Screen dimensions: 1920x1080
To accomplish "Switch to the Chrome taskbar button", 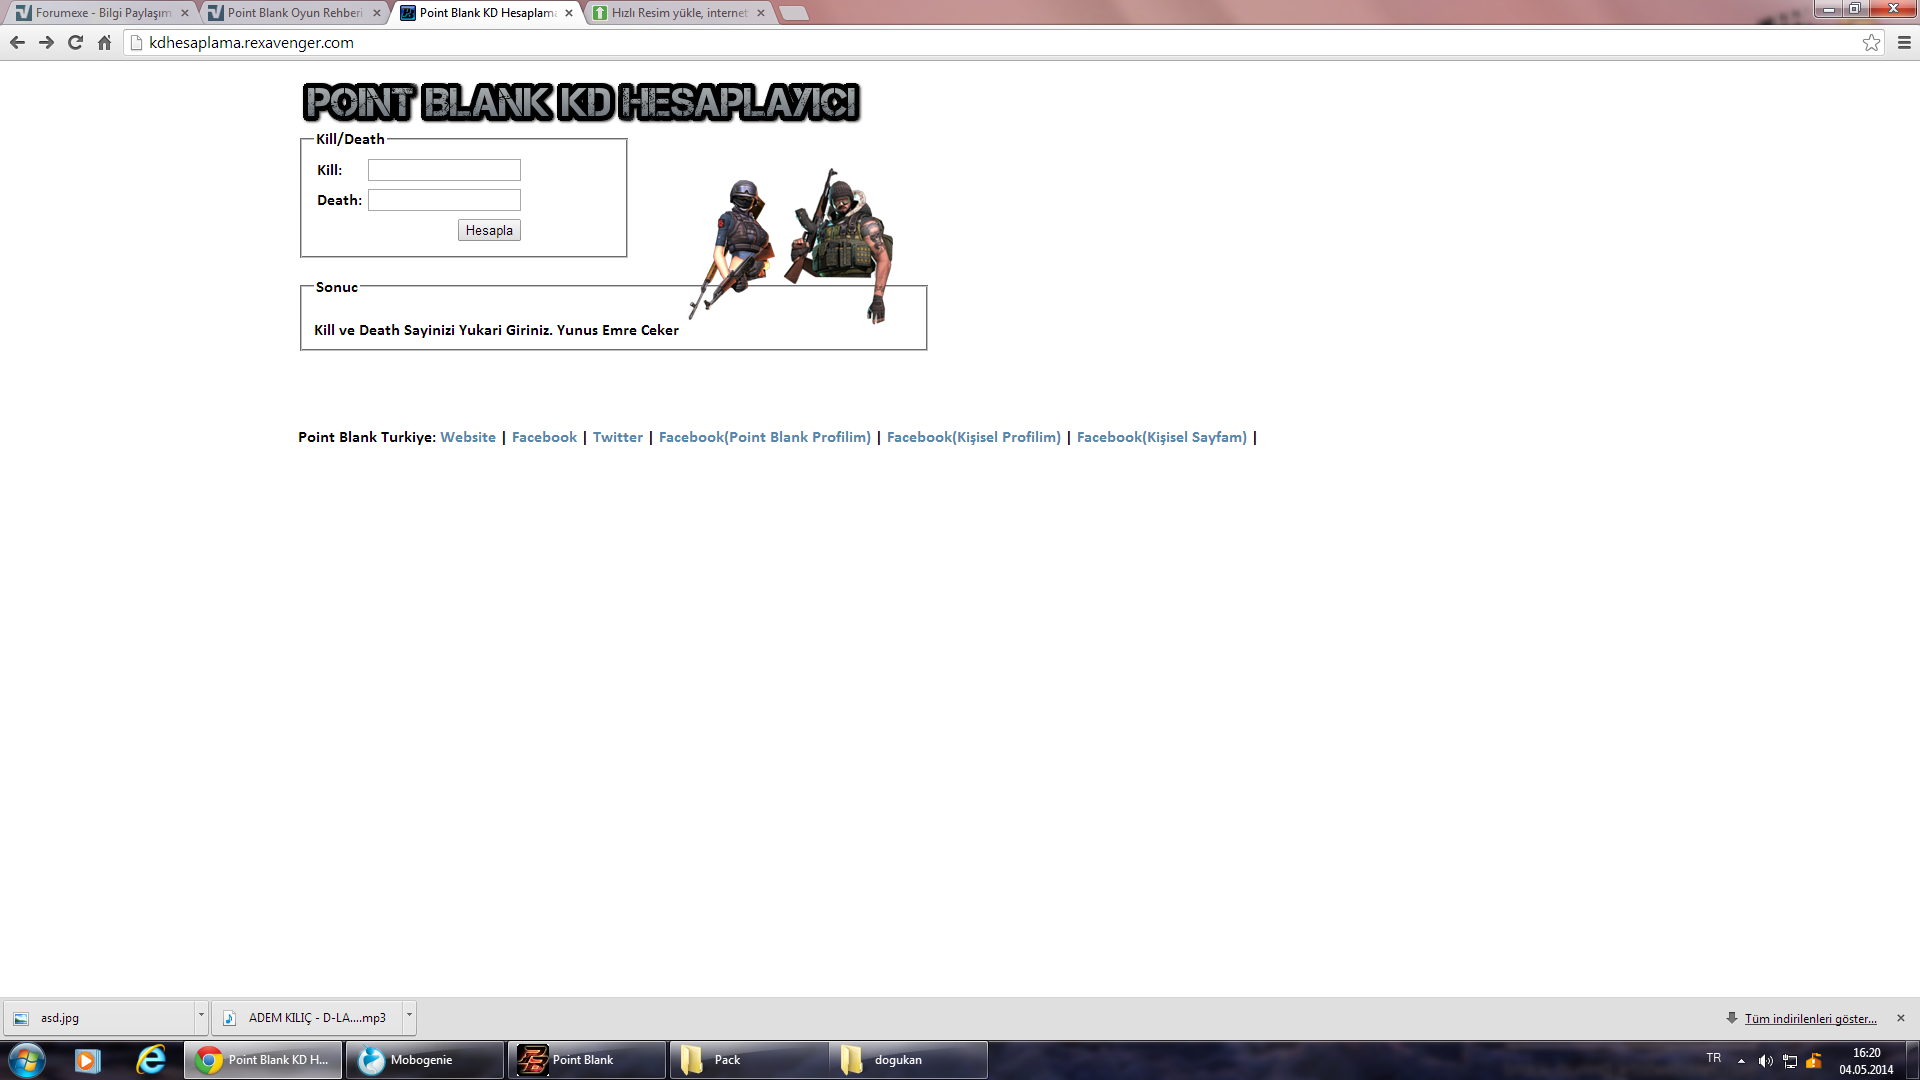I will coord(263,1060).
